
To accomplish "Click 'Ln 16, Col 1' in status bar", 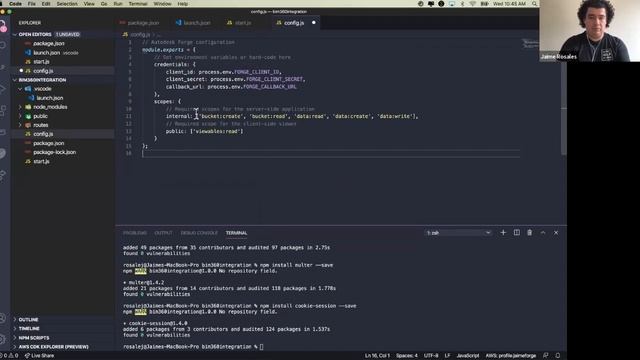I will [377, 356].
